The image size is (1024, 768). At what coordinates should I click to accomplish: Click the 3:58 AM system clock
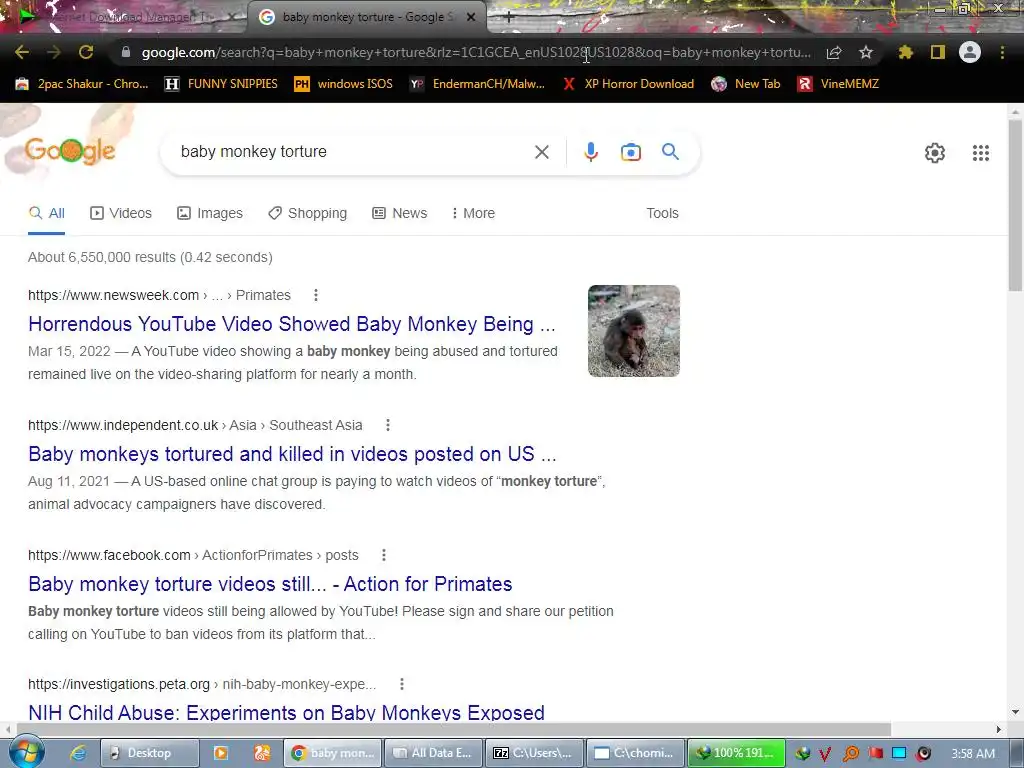coord(973,754)
